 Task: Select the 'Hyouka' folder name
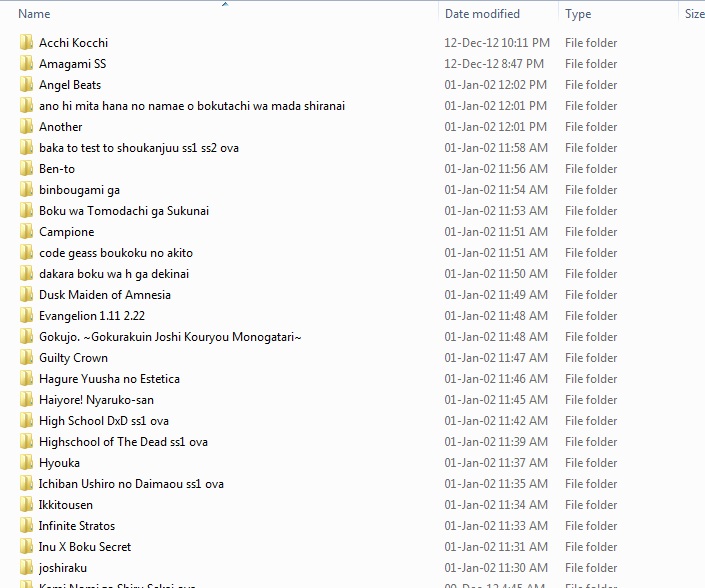coord(59,463)
